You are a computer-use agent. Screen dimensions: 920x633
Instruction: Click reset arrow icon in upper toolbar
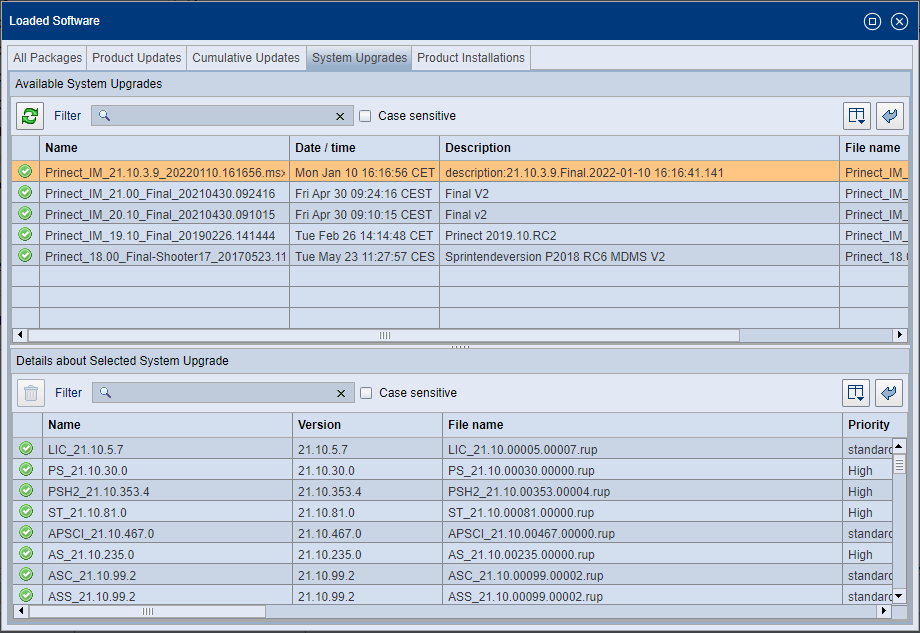(x=889, y=116)
